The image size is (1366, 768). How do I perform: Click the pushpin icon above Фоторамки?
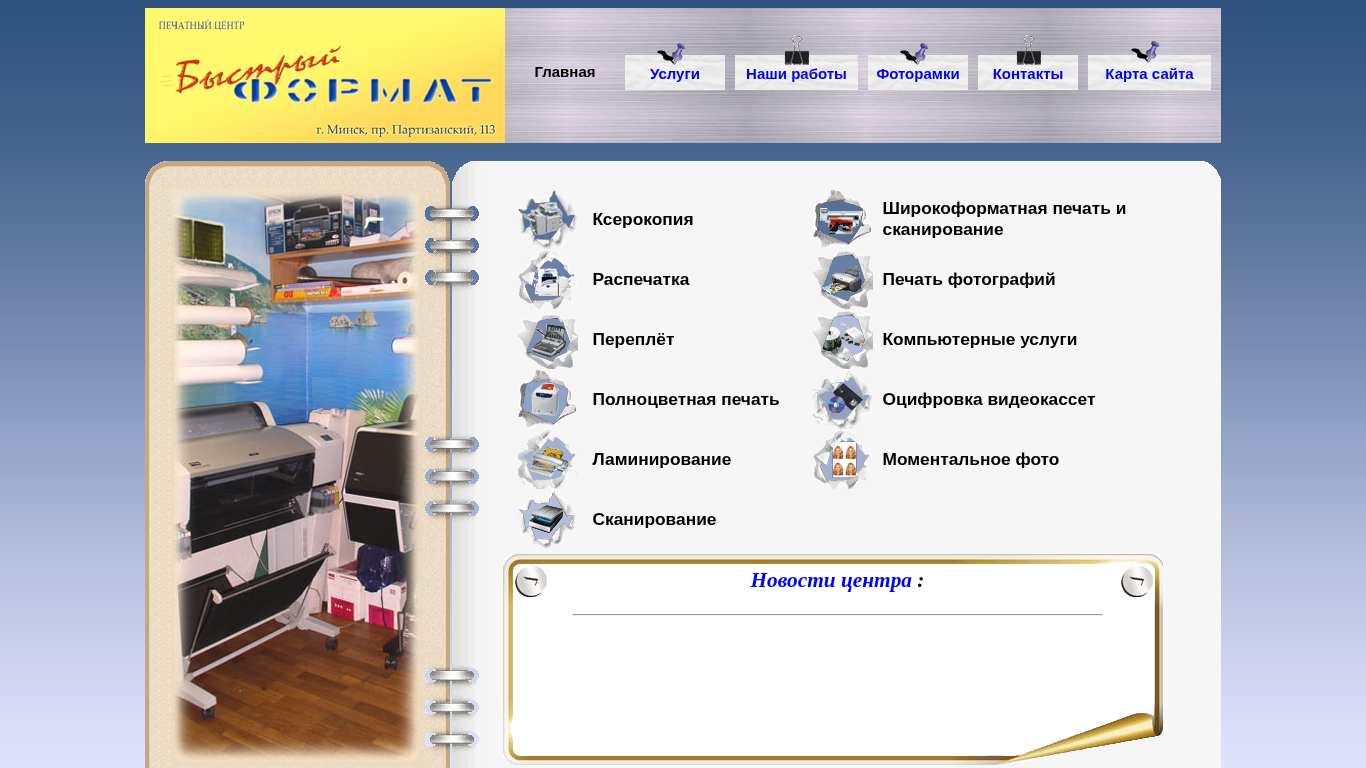click(914, 53)
